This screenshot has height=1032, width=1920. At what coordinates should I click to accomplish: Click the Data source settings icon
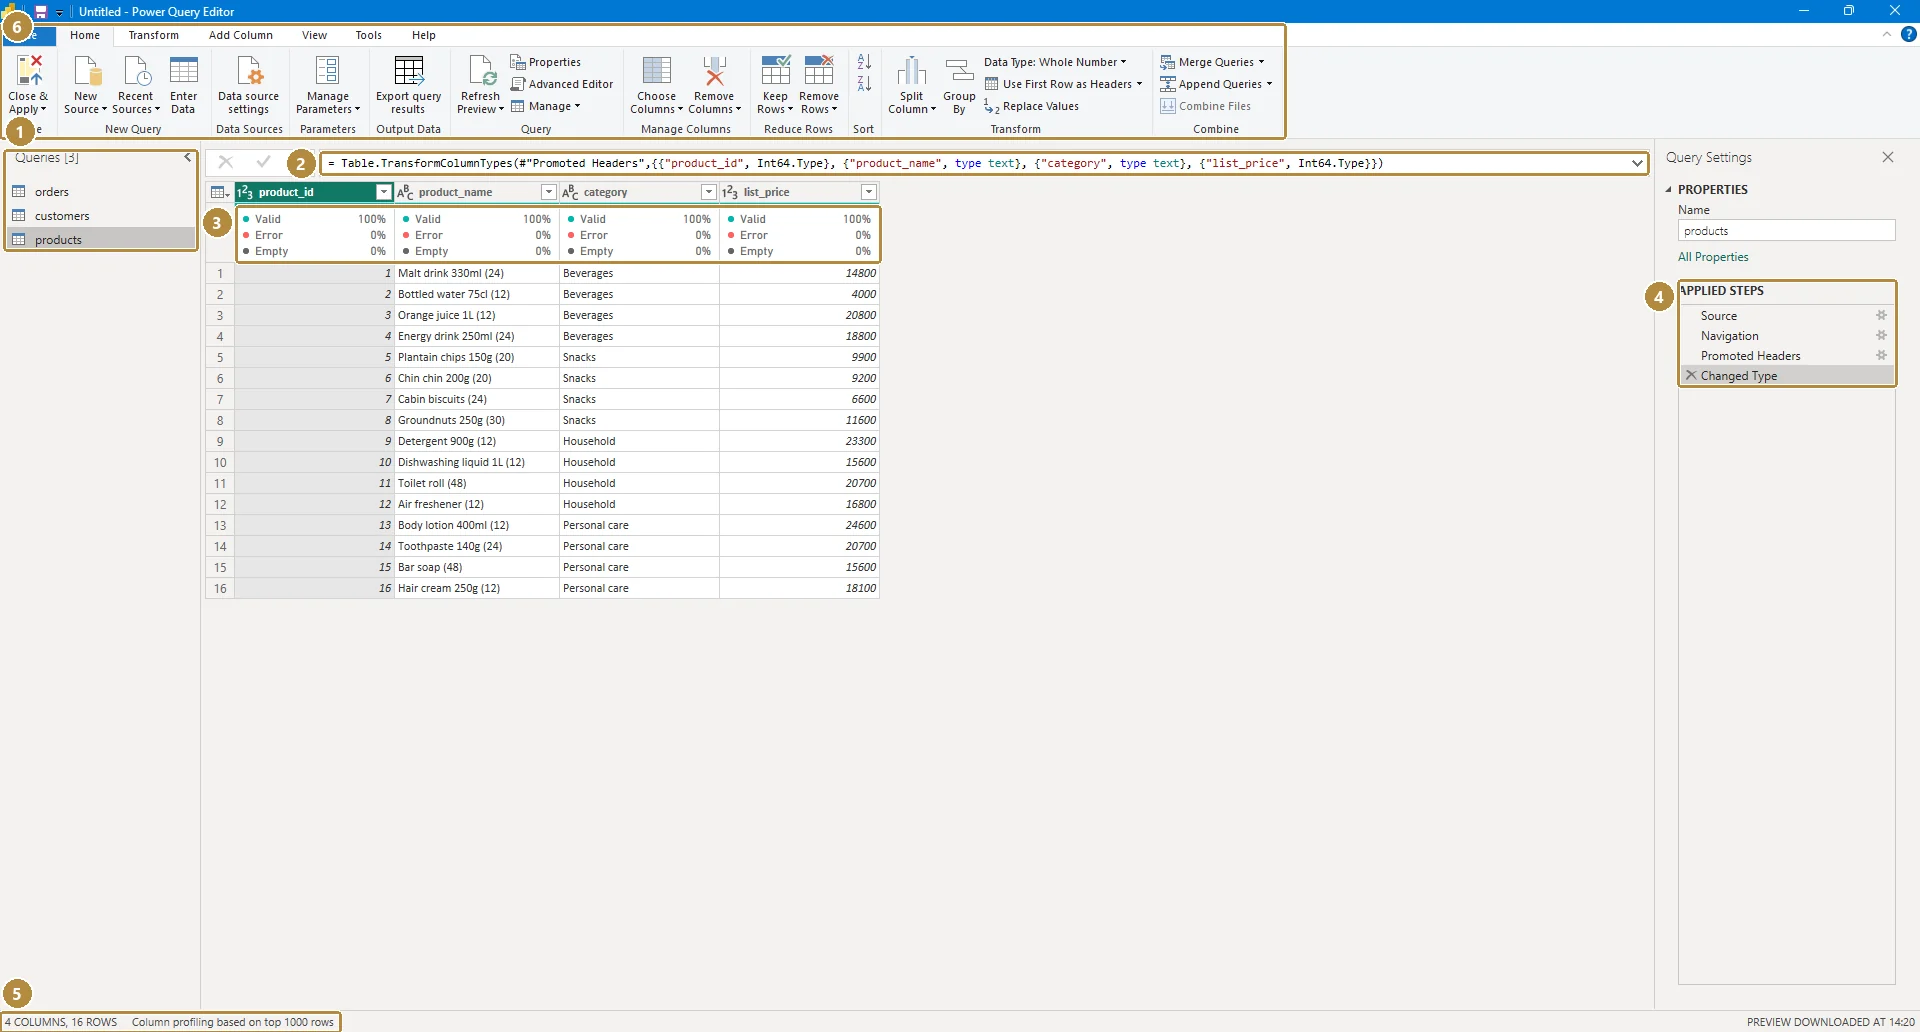[249, 72]
